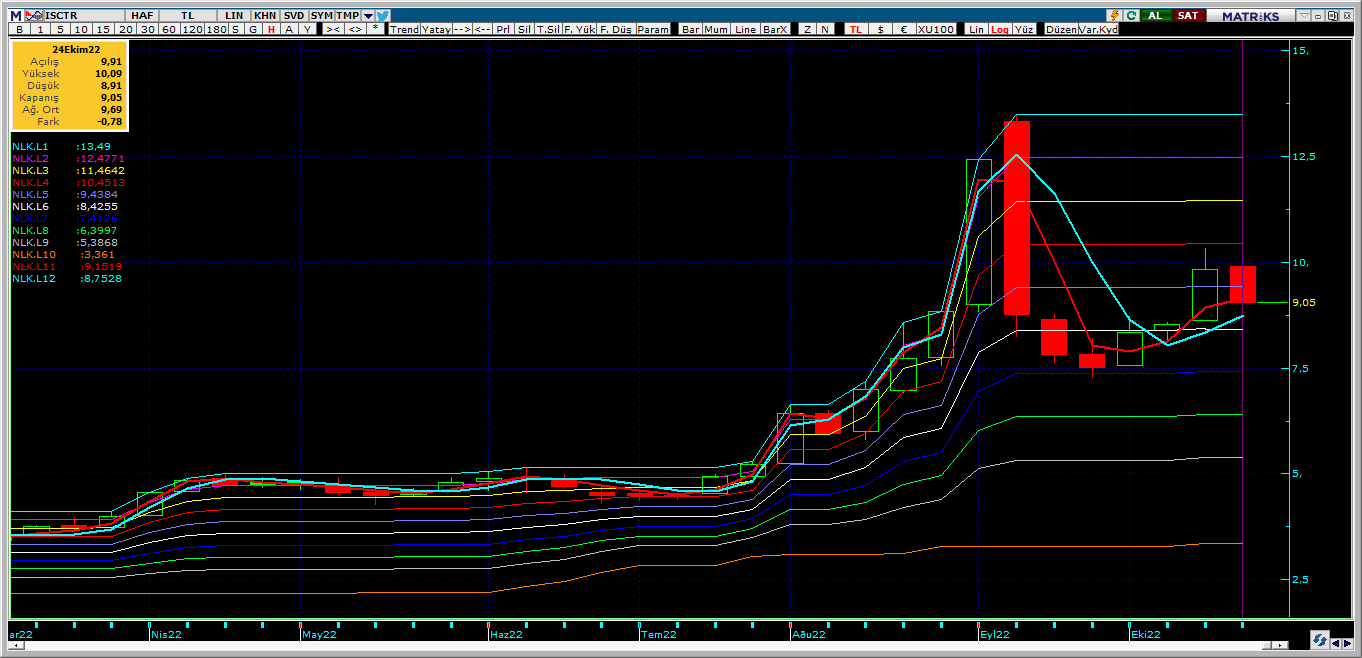This screenshot has height=658, width=1362.
Task: Click the green C refresh icon
Action: point(1131,16)
